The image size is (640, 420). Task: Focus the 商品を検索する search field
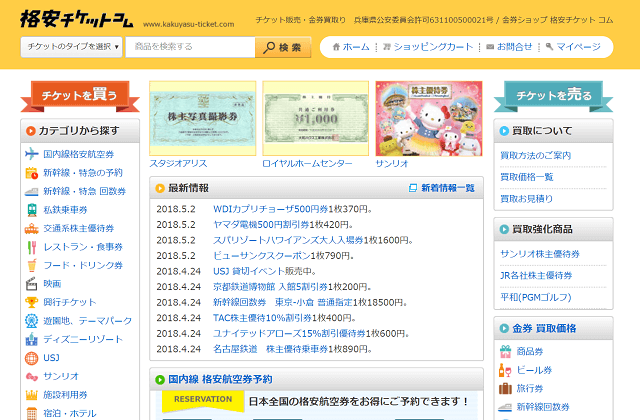click(190, 47)
